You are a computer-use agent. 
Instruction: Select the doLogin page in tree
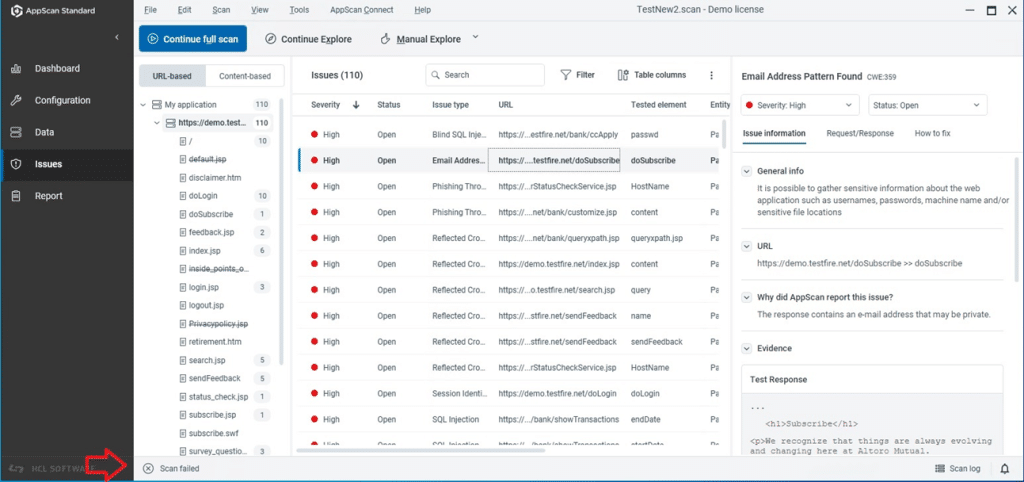tap(202, 196)
